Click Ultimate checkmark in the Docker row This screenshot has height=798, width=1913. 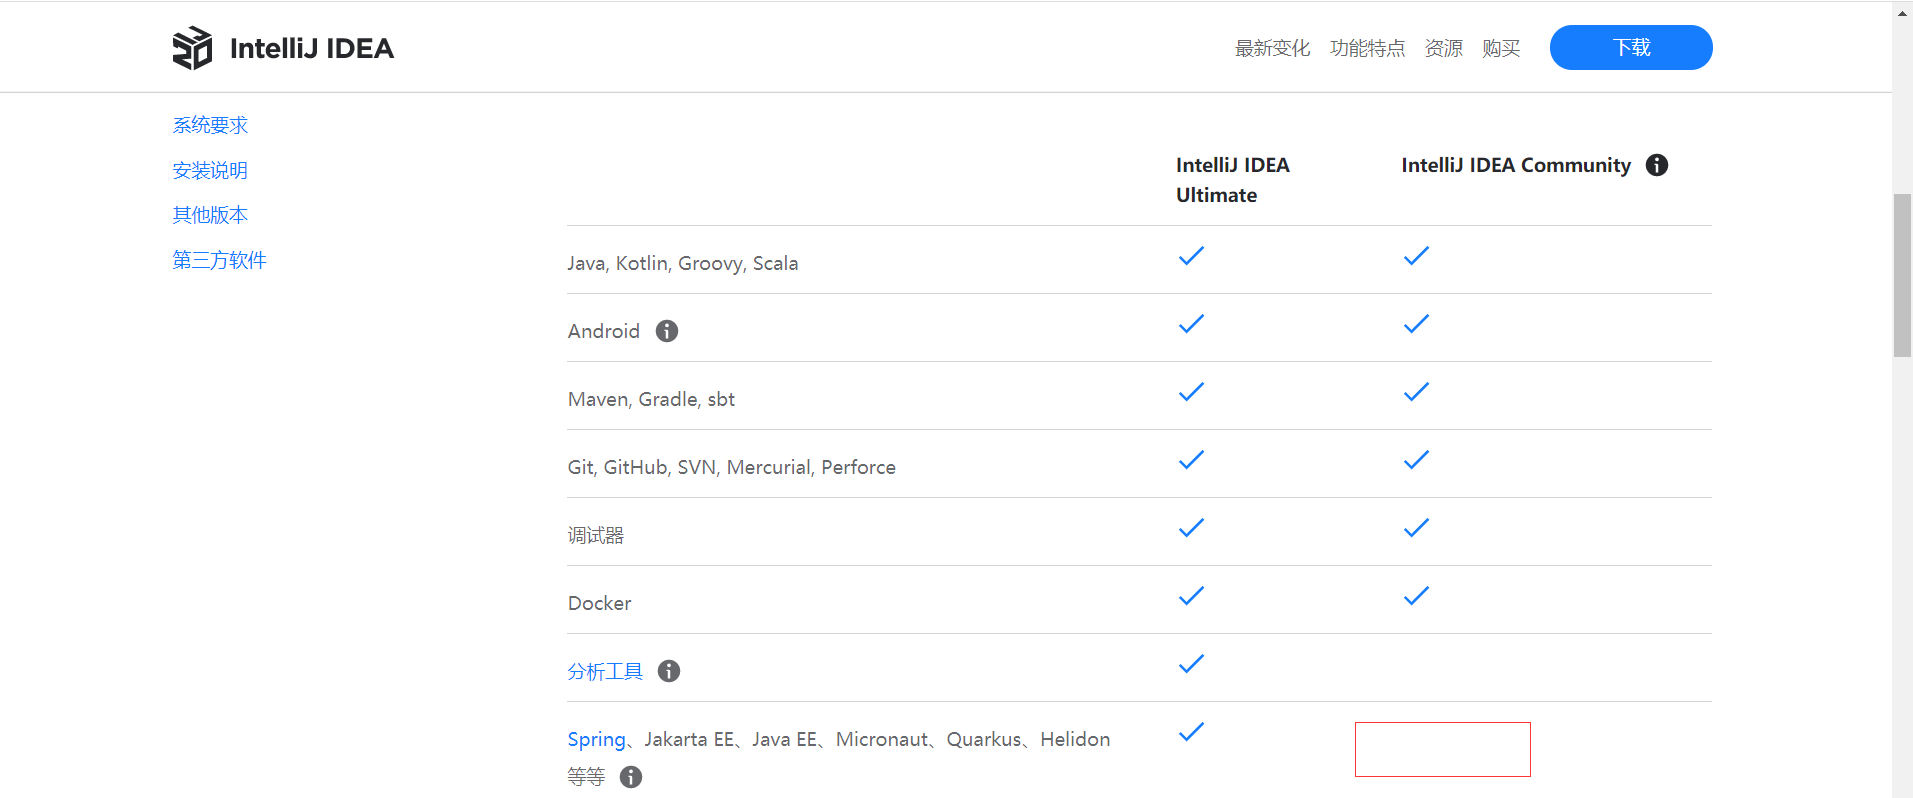(x=1191, y=596)
